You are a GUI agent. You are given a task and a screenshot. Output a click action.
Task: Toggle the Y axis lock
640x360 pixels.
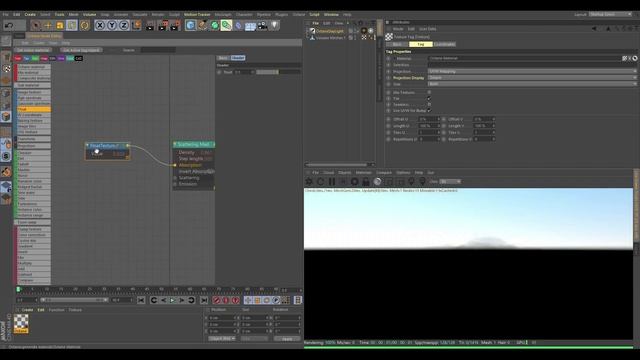[112, 25]
